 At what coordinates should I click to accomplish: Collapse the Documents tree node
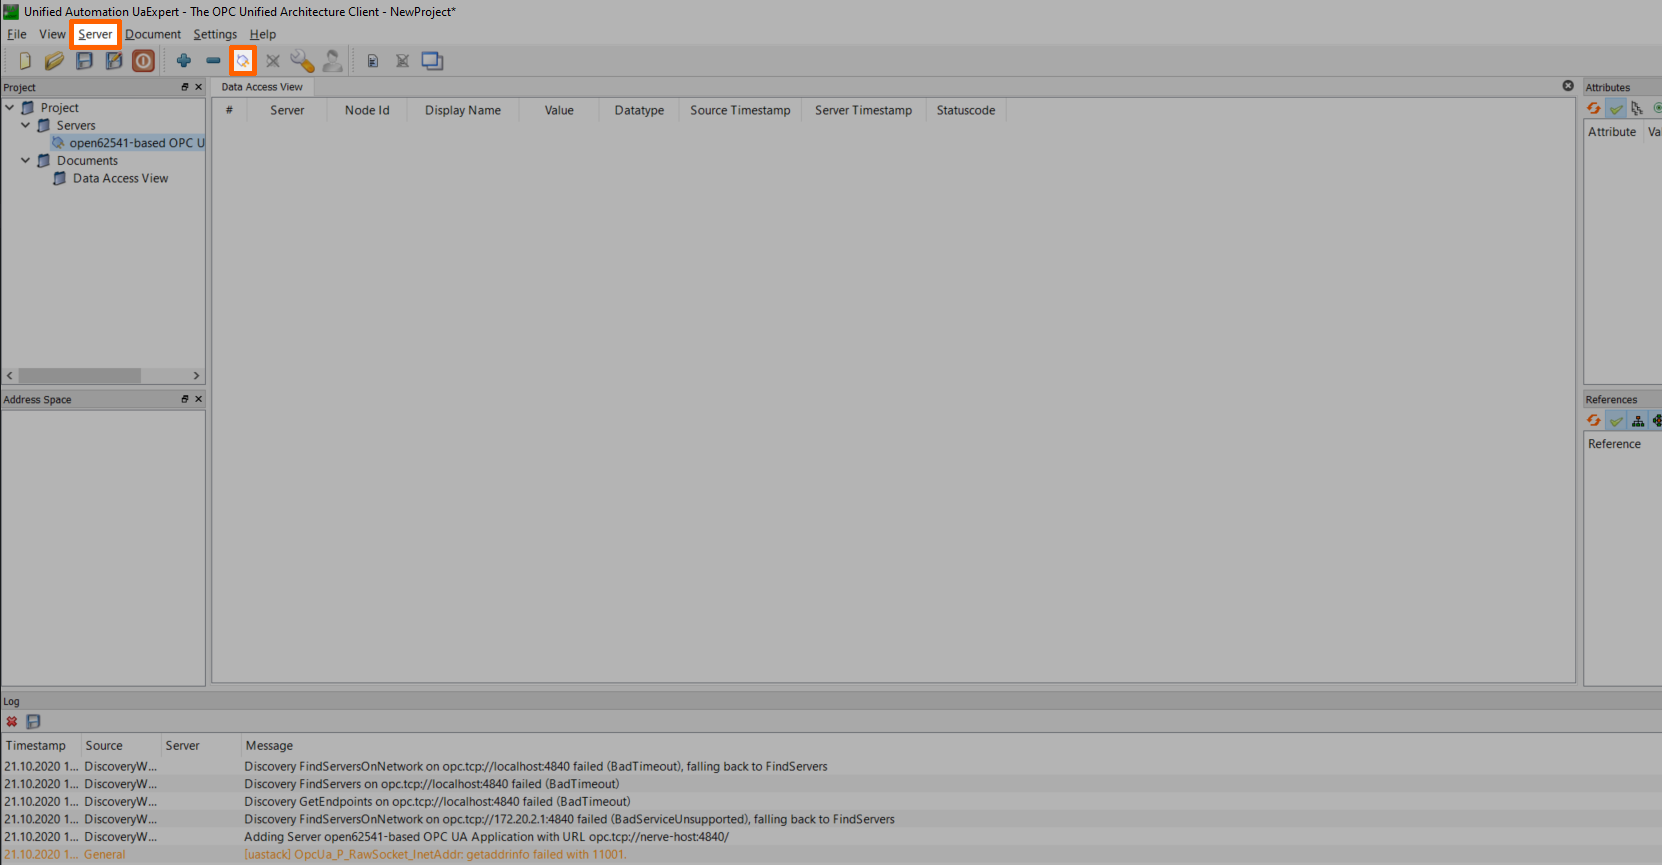(x=26, y=160)
